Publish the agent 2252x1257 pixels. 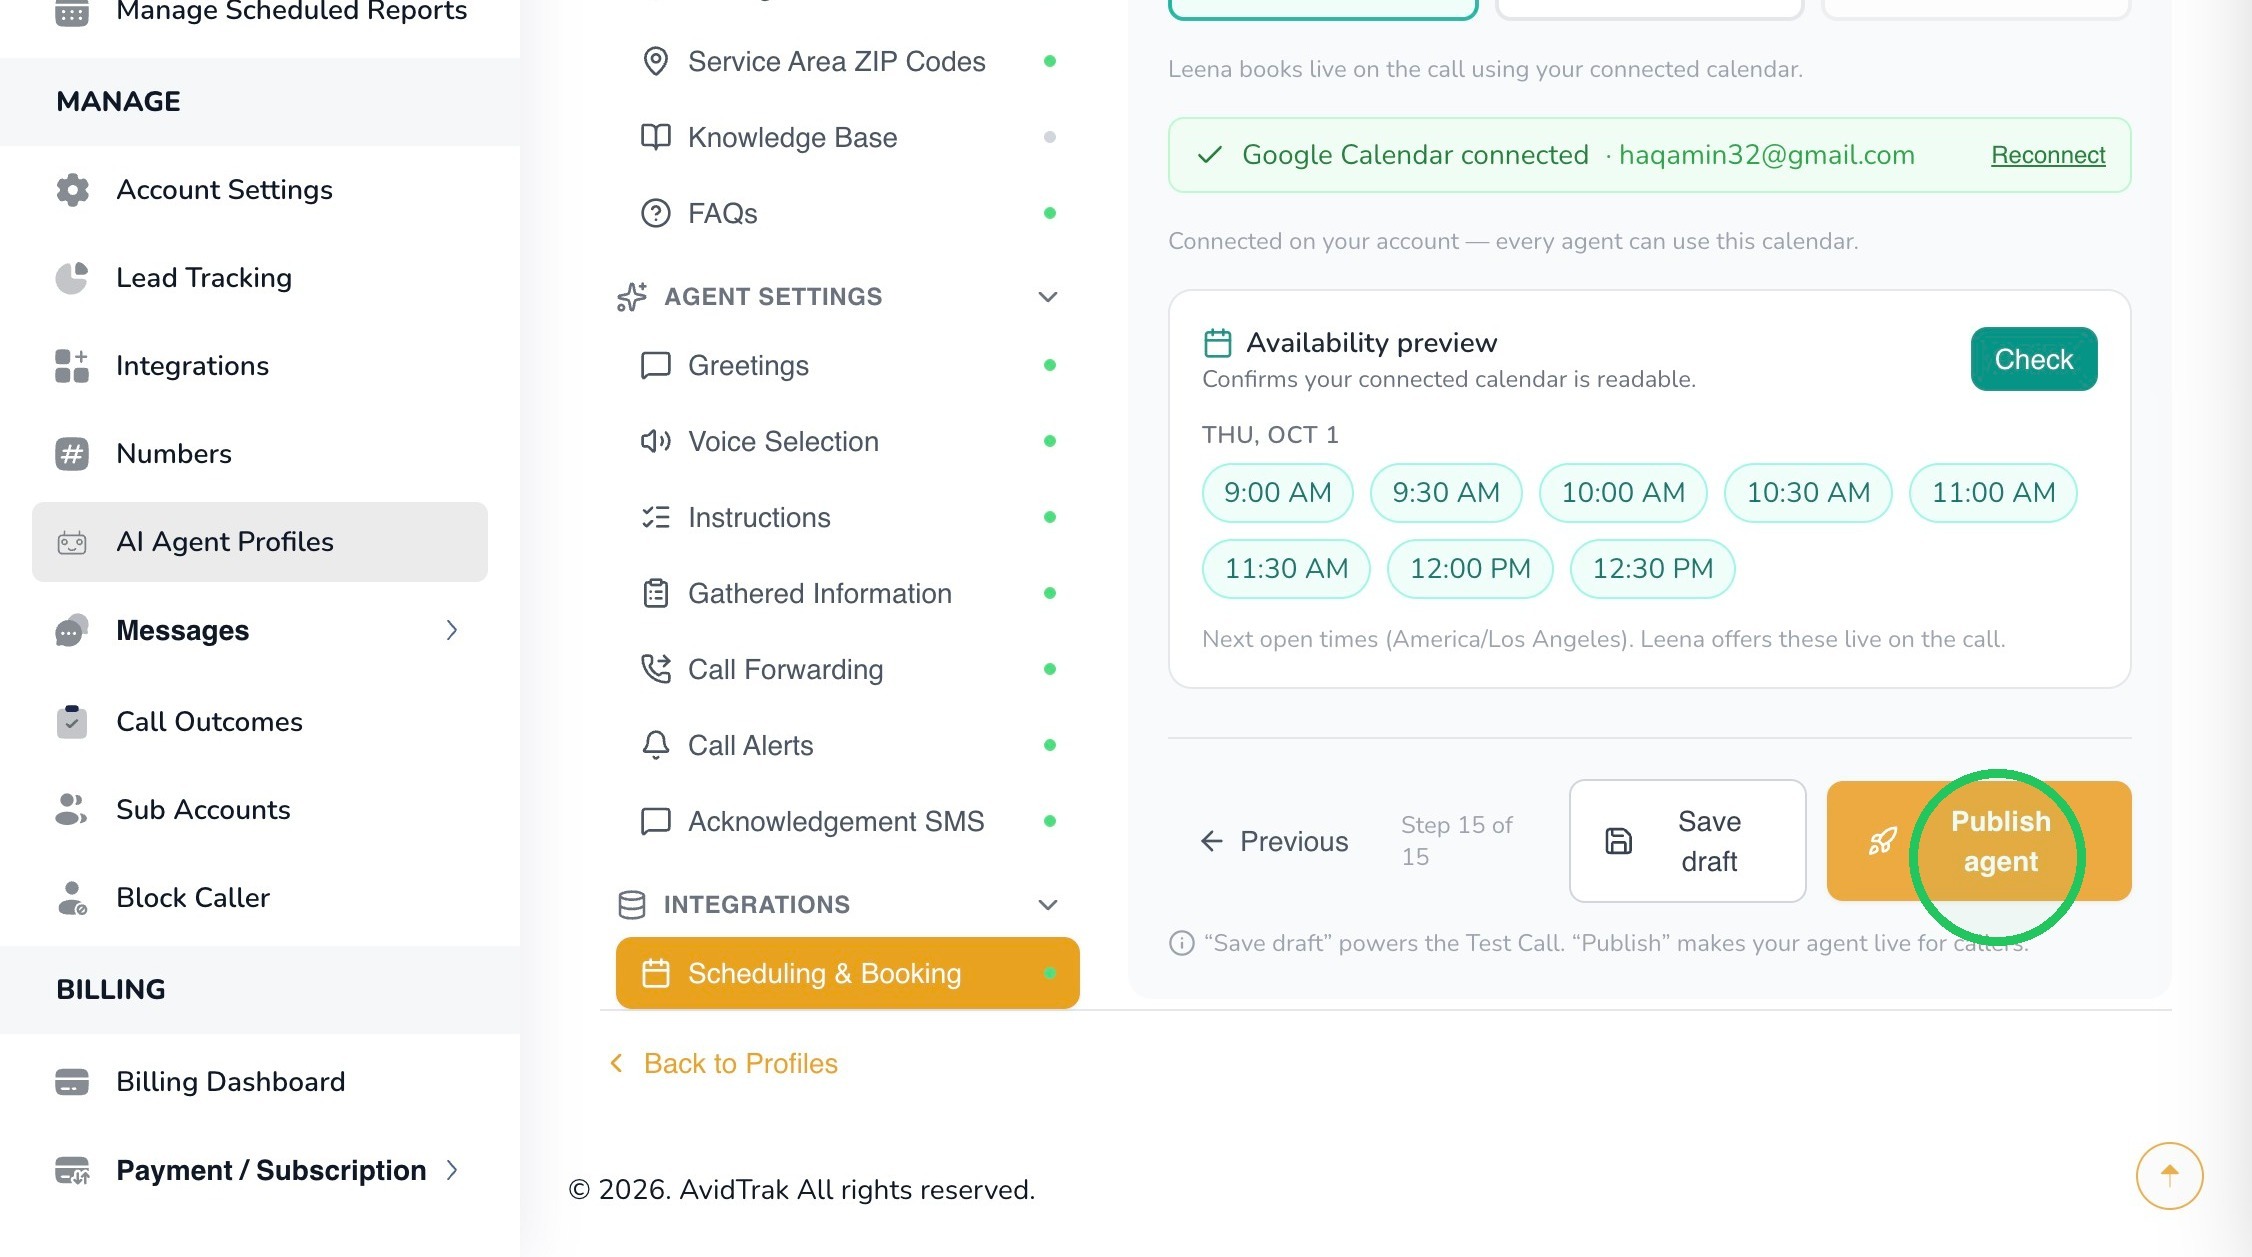pyautogui.click(x=1979, y=841)
